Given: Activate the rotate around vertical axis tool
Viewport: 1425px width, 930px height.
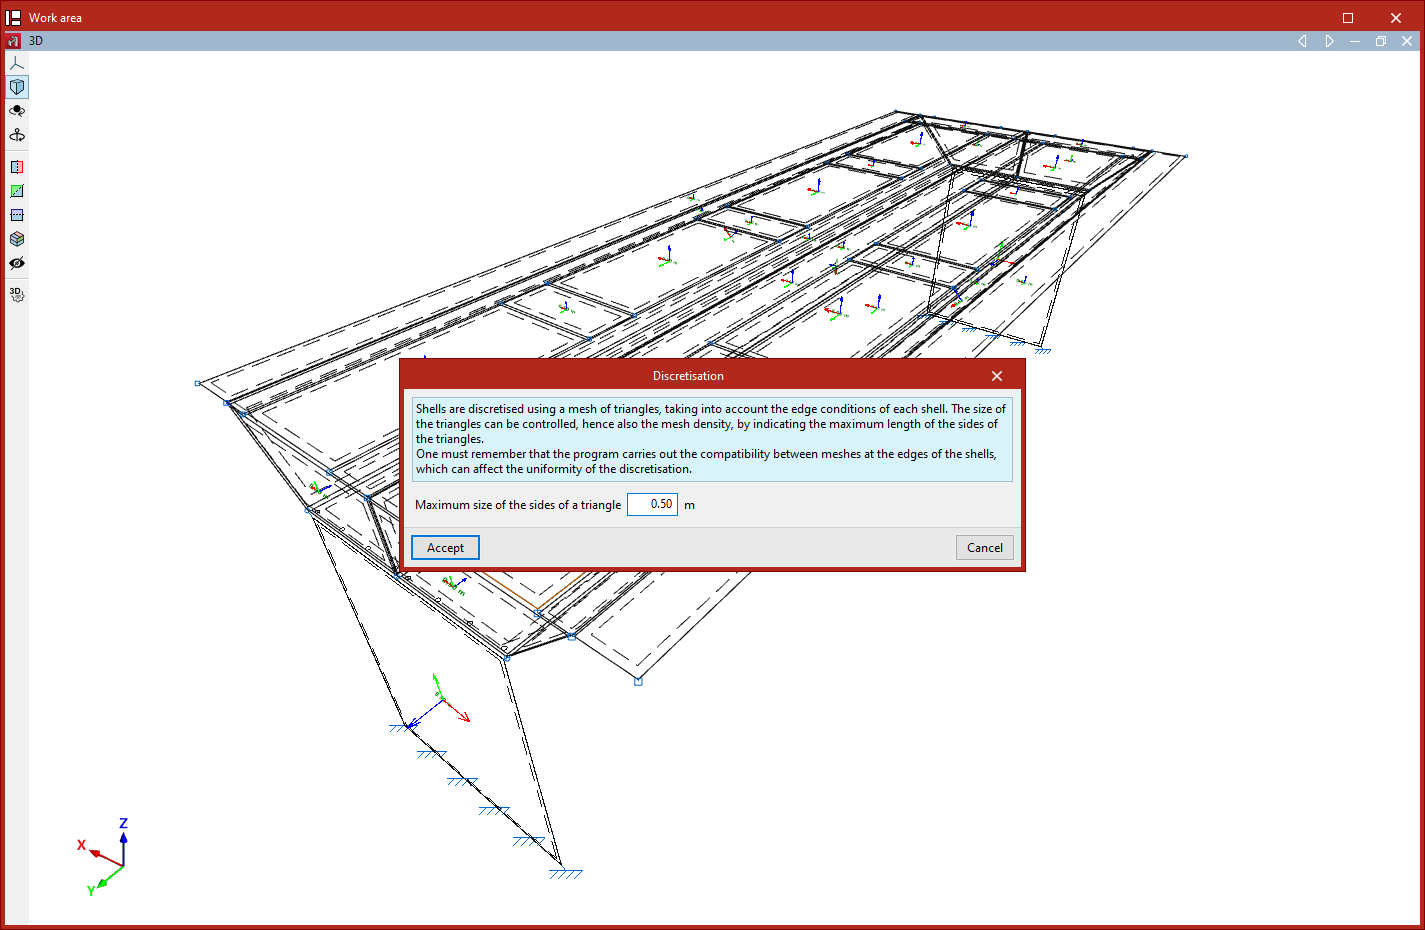Looking at the screenshot, I should point(17,135).
